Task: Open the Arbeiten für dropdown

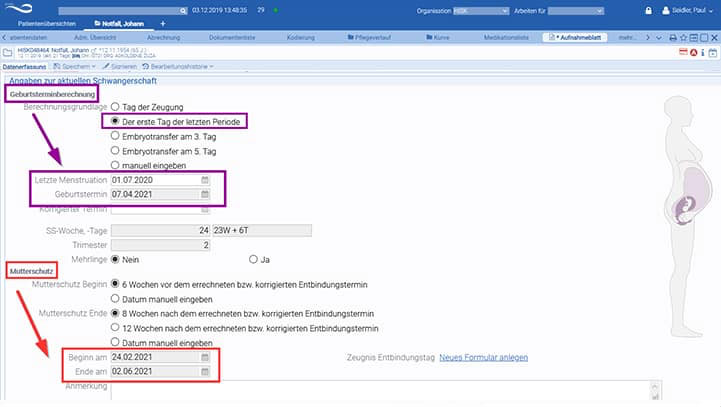Action: click(x=576, y=11)
